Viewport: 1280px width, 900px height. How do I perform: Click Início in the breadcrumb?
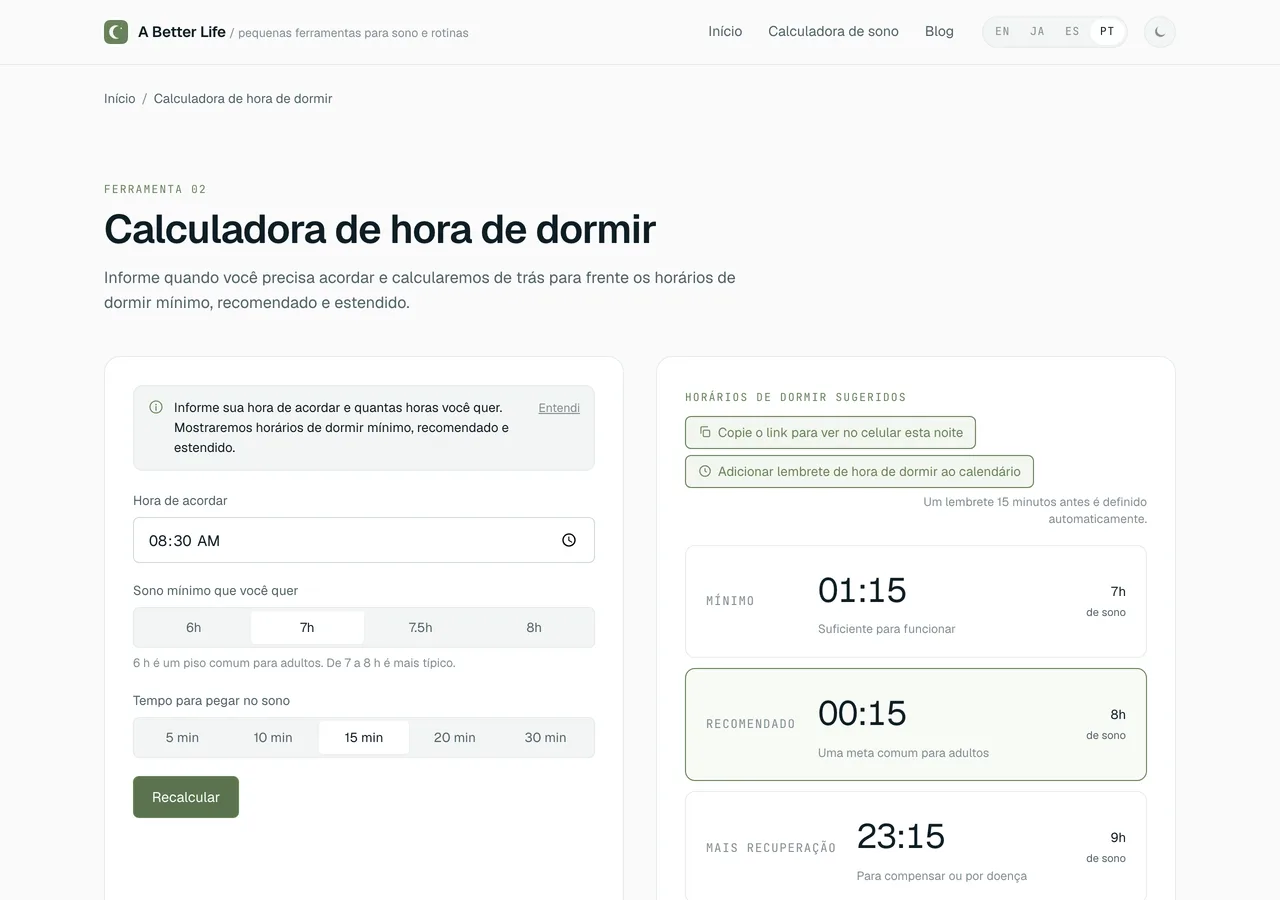[120, 98]
